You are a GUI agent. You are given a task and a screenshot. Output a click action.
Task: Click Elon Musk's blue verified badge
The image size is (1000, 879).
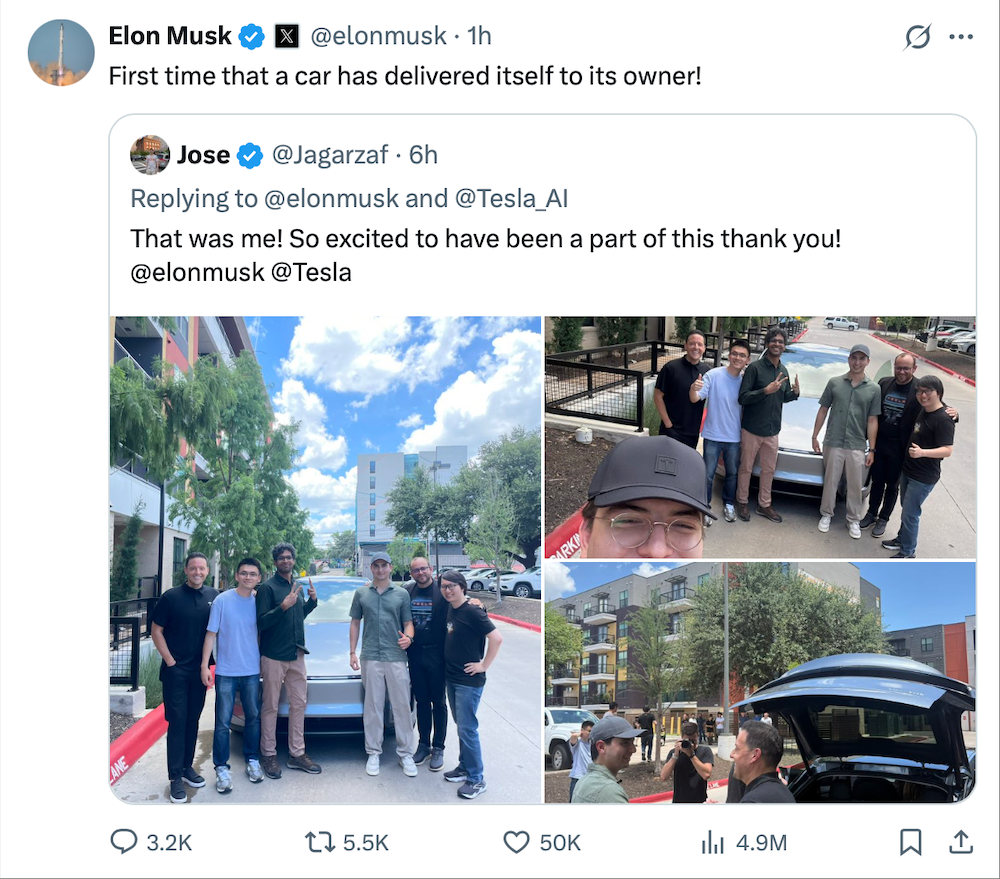click(x=251, y=36)
